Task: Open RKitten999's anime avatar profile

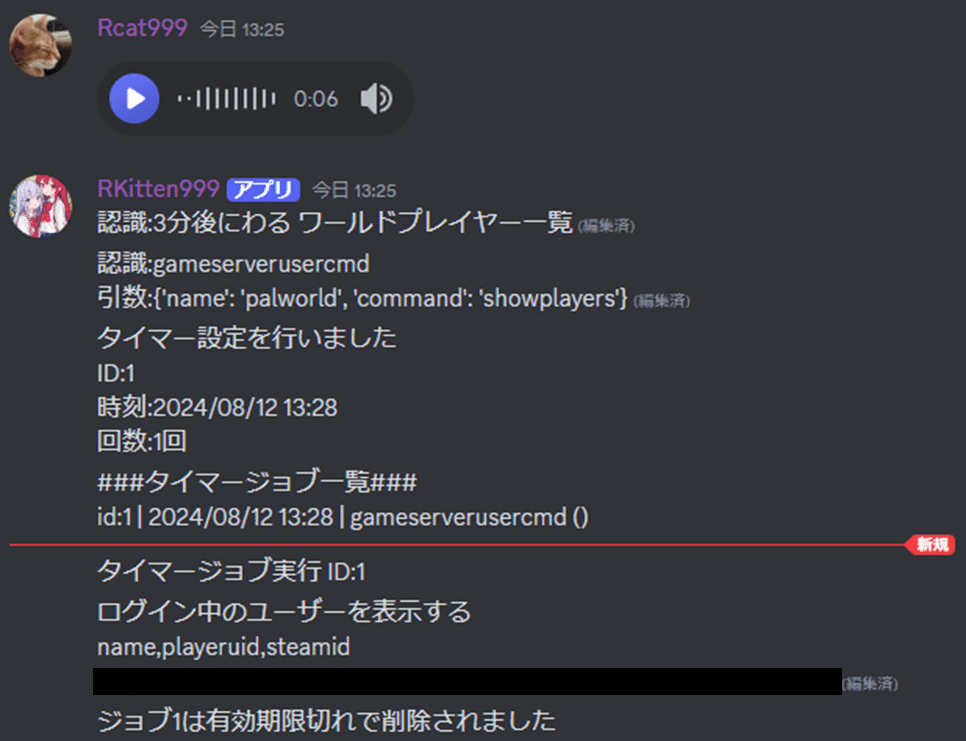Action: coord(41,206)
